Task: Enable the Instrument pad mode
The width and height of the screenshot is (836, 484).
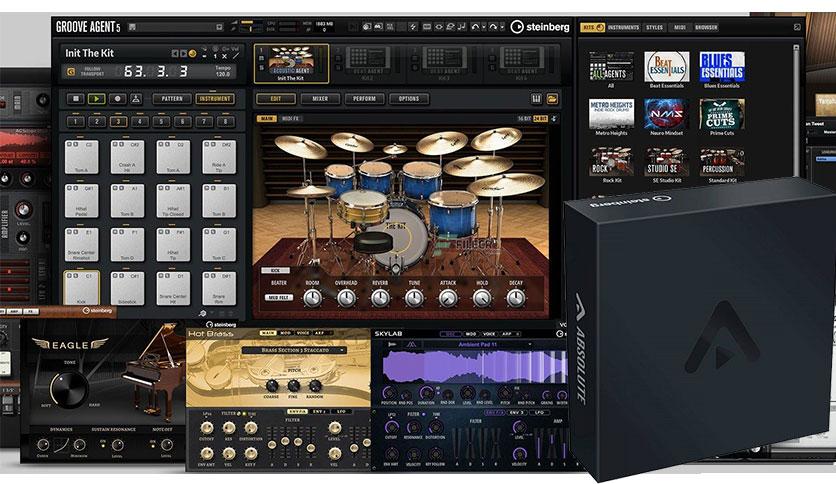Action: point(215,99)
